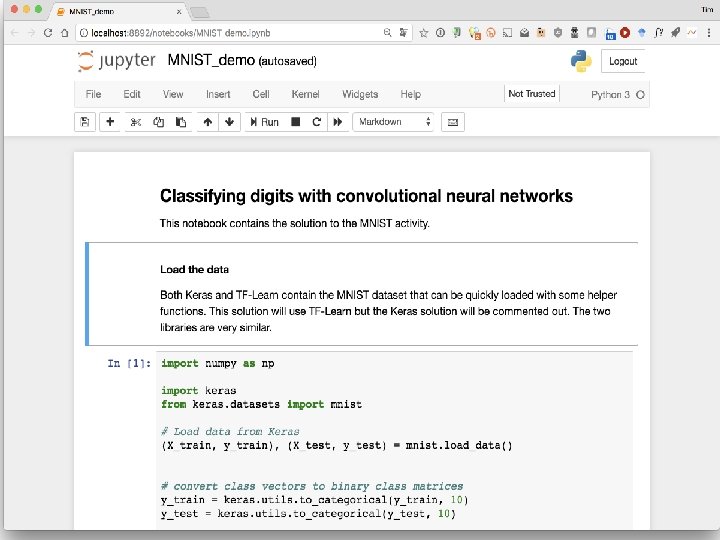The image size is (720, 540).
Task: Go back with the browser back arrow
Action: pyautogui.click(x=14, y=33)
